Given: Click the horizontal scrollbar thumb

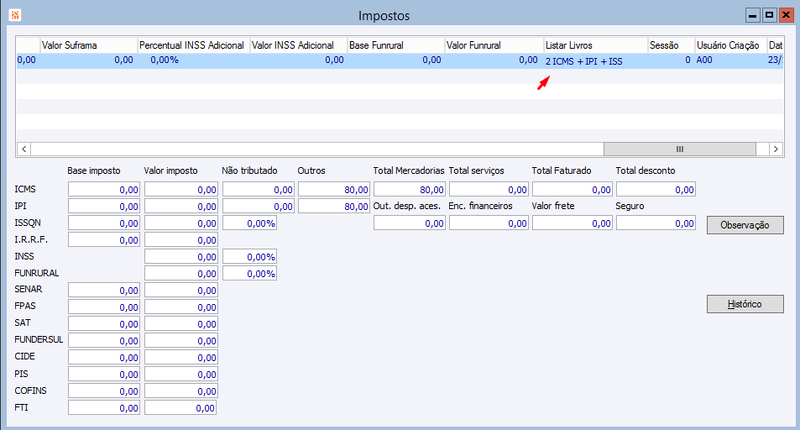Looking at the screenshot, I should click(x=680, y=149).
